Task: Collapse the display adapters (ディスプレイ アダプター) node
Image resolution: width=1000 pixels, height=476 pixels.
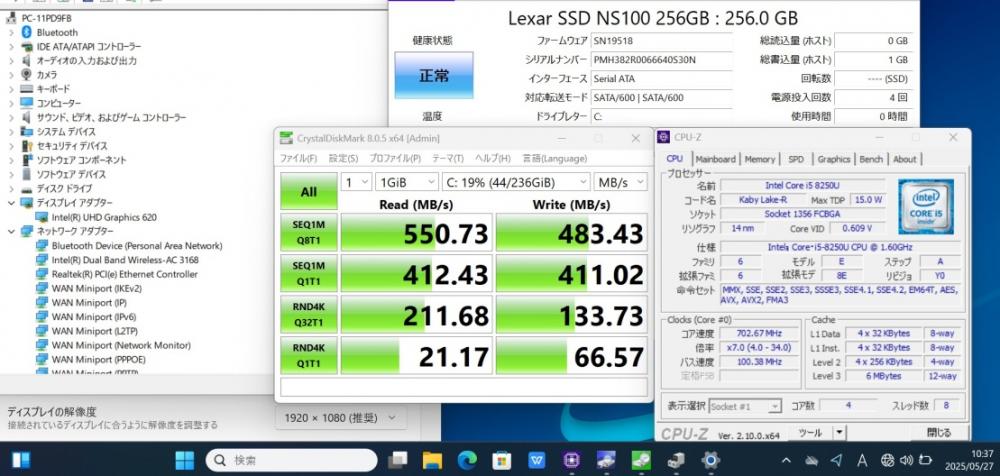Action: (11, 203)
